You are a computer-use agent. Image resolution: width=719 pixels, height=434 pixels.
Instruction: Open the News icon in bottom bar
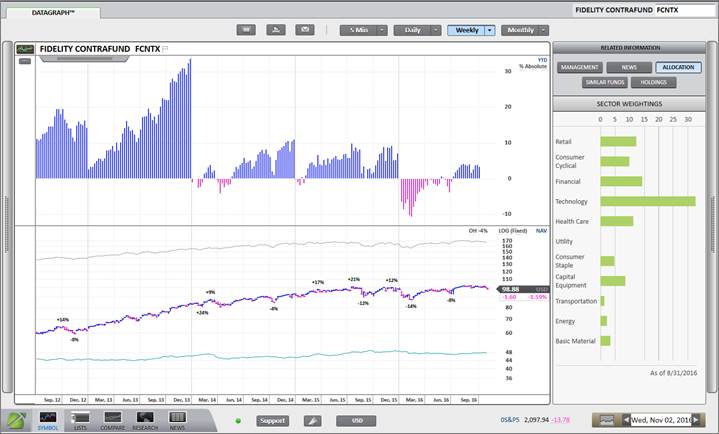pyautogui.click(x=177, y=419)
